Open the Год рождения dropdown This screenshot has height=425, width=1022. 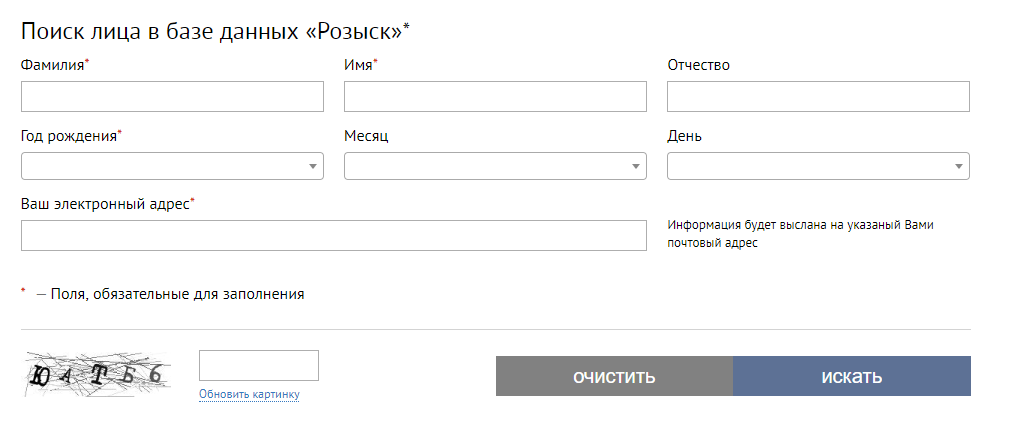[x=172, y=166]
